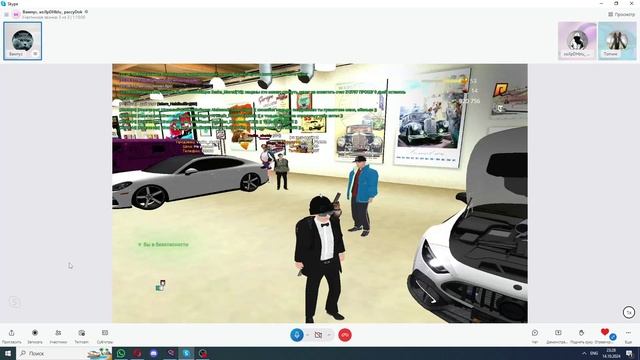
Task: Switch to Skype in the taskbar
Action: click(187, 353)
